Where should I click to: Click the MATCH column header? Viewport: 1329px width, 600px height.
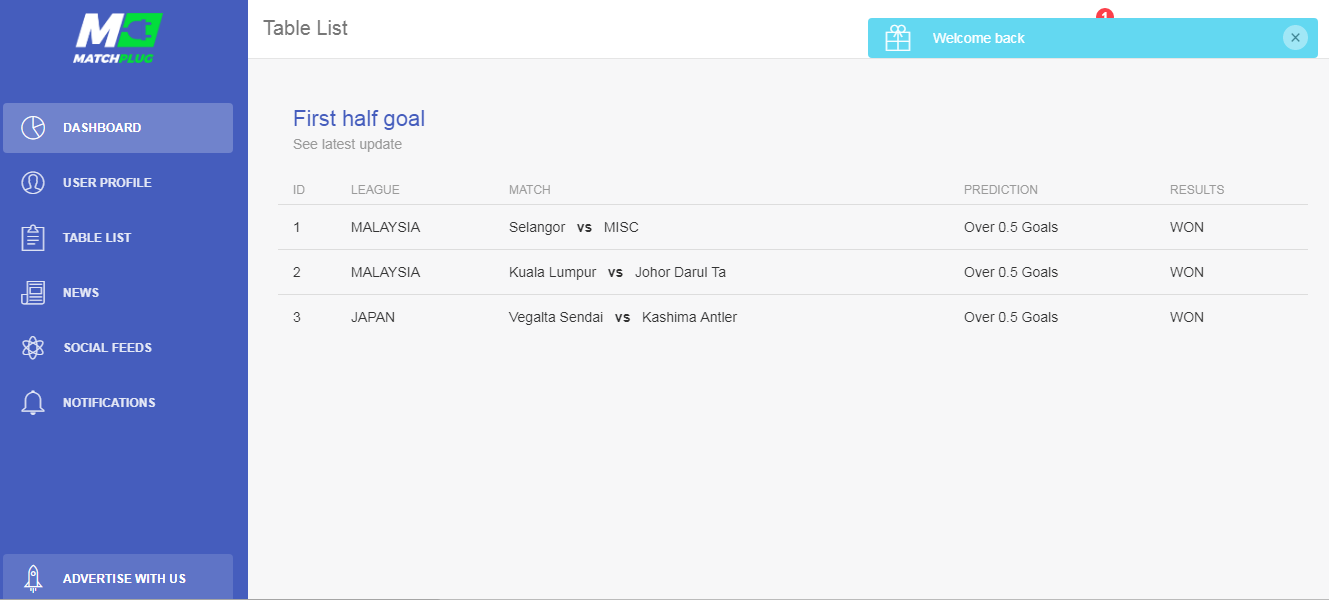click(530, 190)
